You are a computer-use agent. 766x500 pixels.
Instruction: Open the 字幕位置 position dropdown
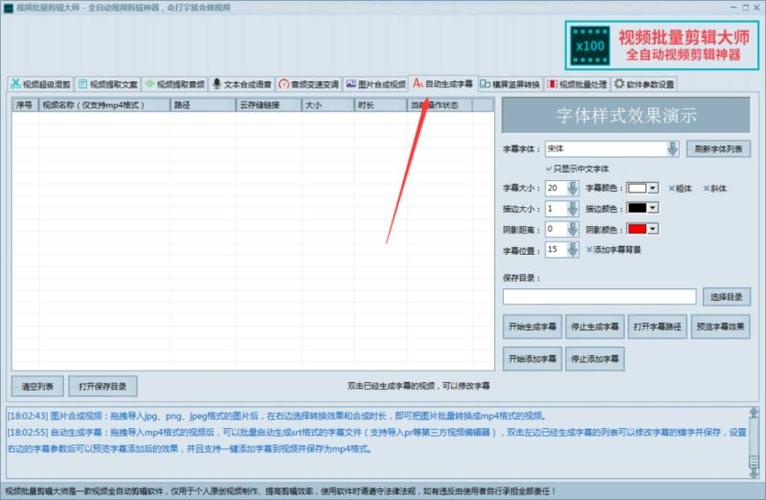pyautogui.click(x=573, y=250)
